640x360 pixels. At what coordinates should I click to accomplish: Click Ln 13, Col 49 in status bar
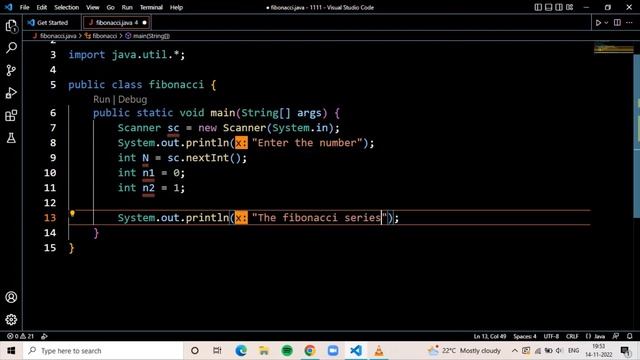click(x=490, y=336)
